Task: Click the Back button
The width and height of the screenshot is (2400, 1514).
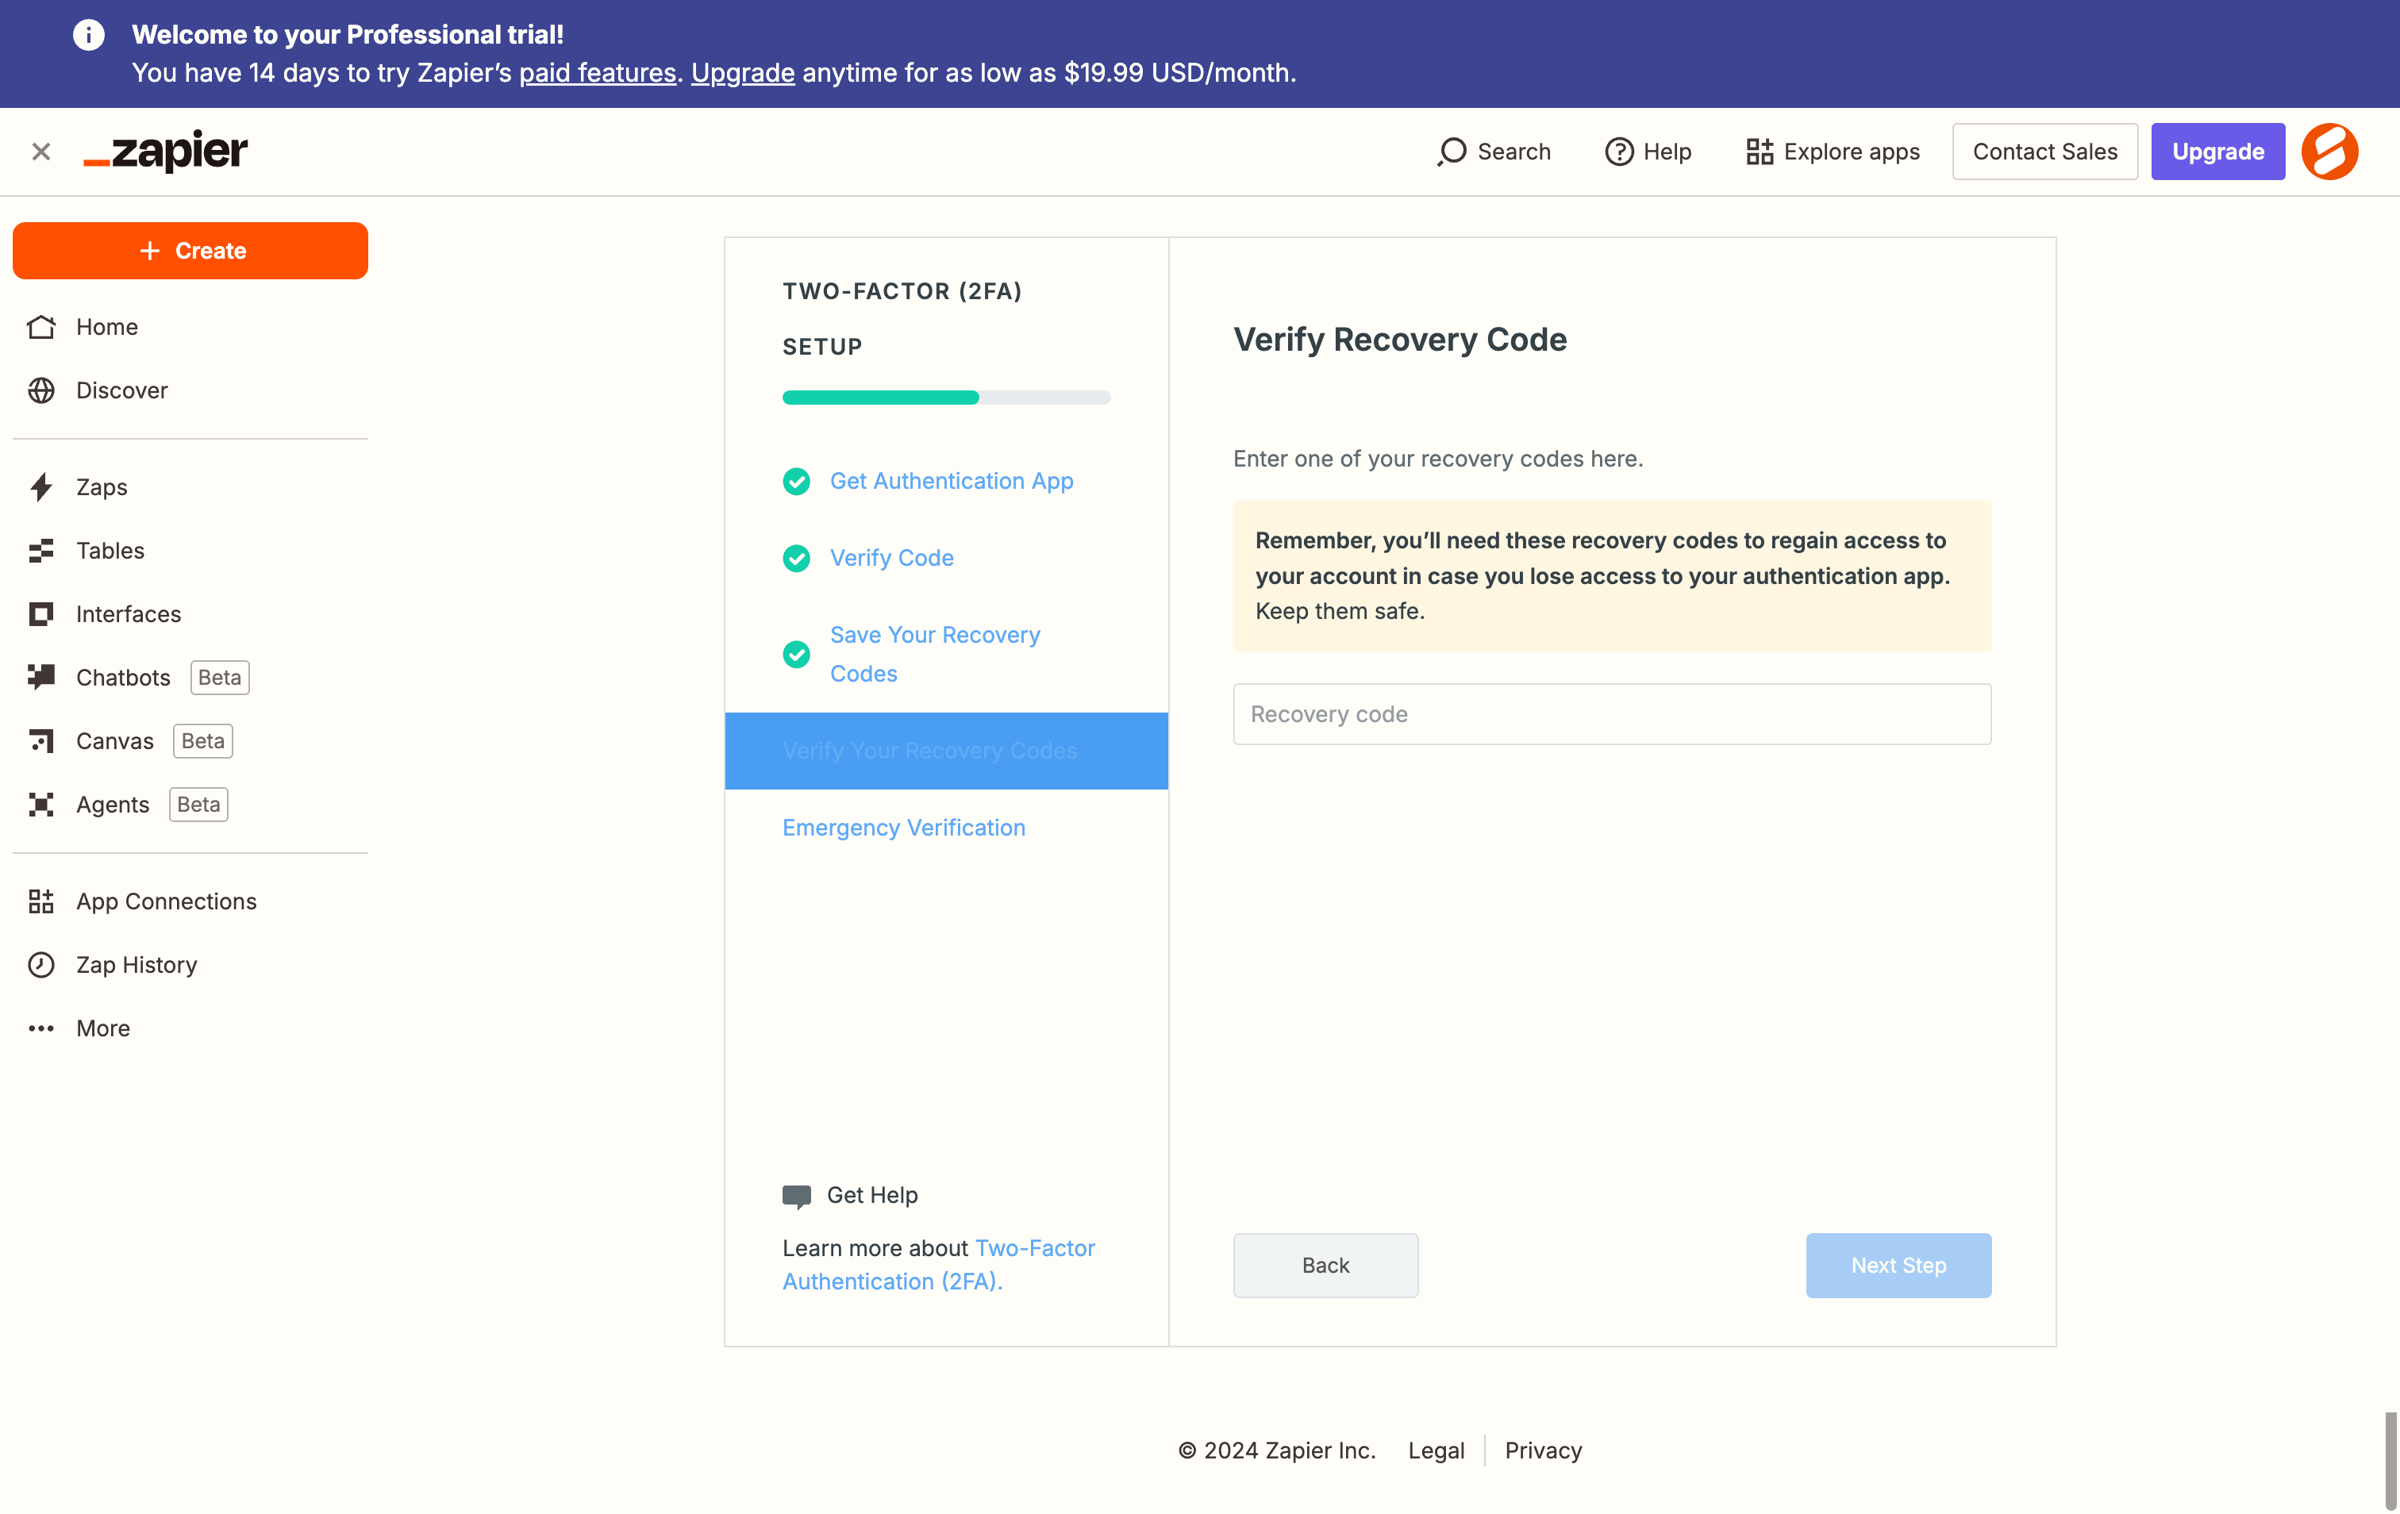Action: point(1325,1265)
